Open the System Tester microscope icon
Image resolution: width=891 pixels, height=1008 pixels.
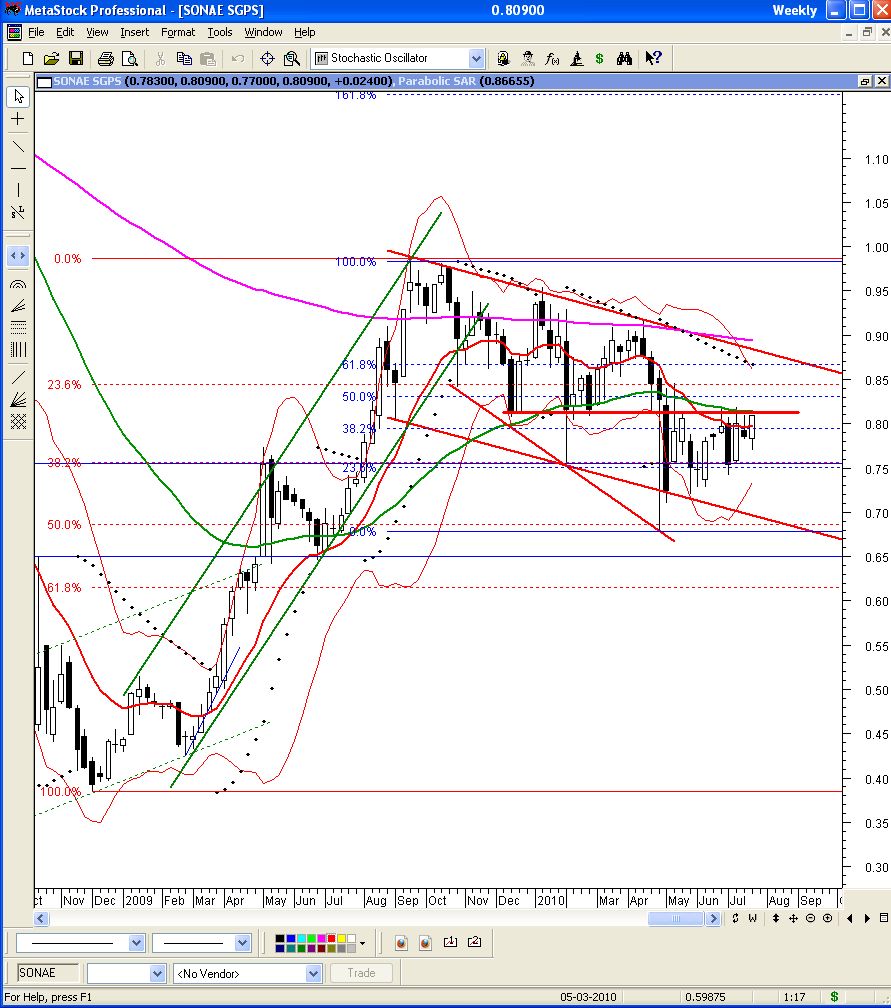[x=577, y=58]
